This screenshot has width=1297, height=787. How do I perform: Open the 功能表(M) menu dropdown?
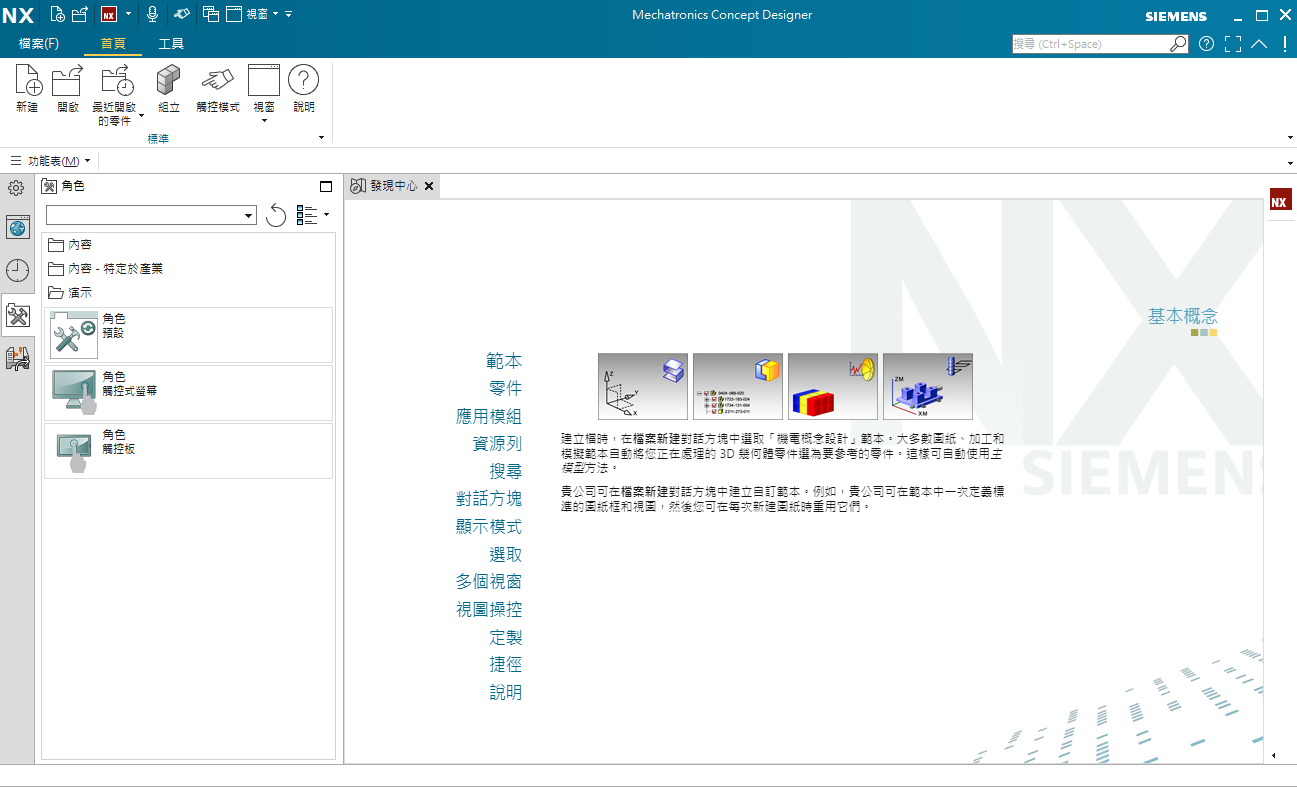(x=50, y=161)
